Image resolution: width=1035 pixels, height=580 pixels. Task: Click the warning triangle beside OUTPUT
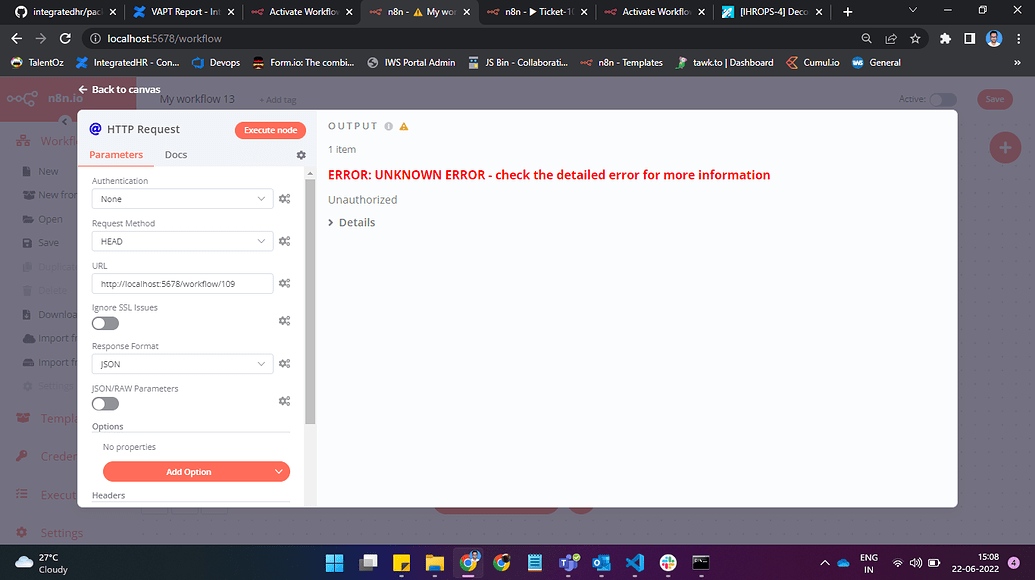coord(403,127)
